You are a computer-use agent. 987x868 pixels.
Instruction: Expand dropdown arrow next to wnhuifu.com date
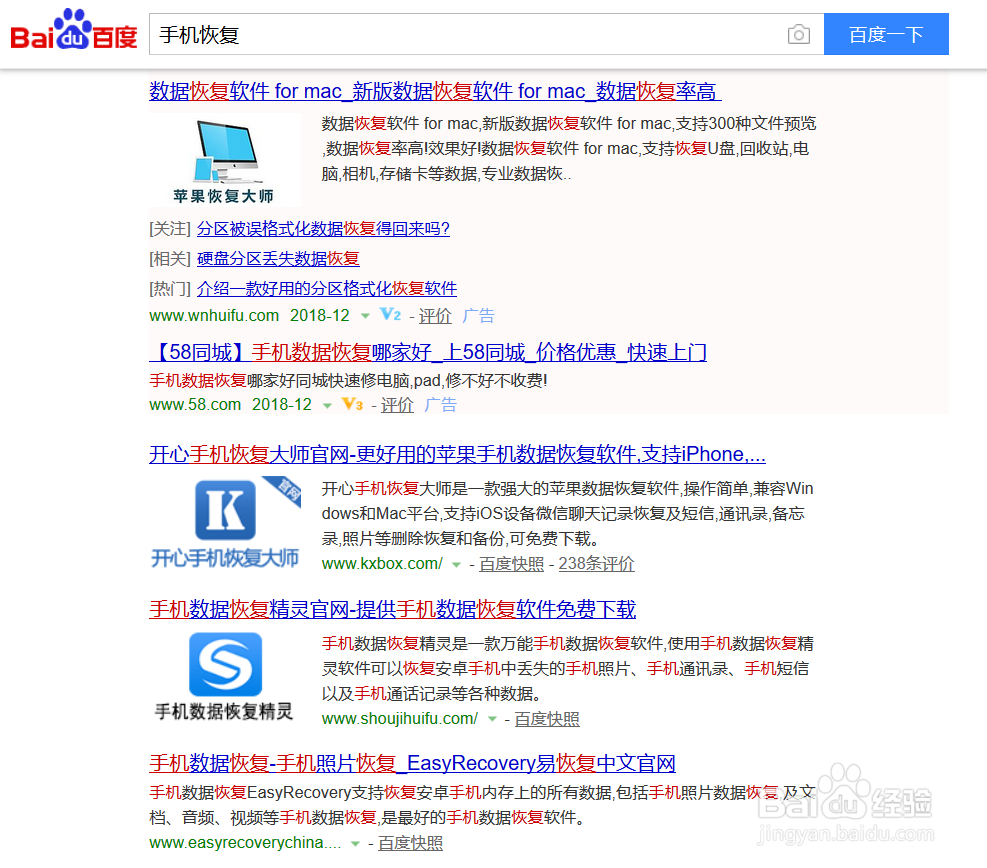[365, 316]
